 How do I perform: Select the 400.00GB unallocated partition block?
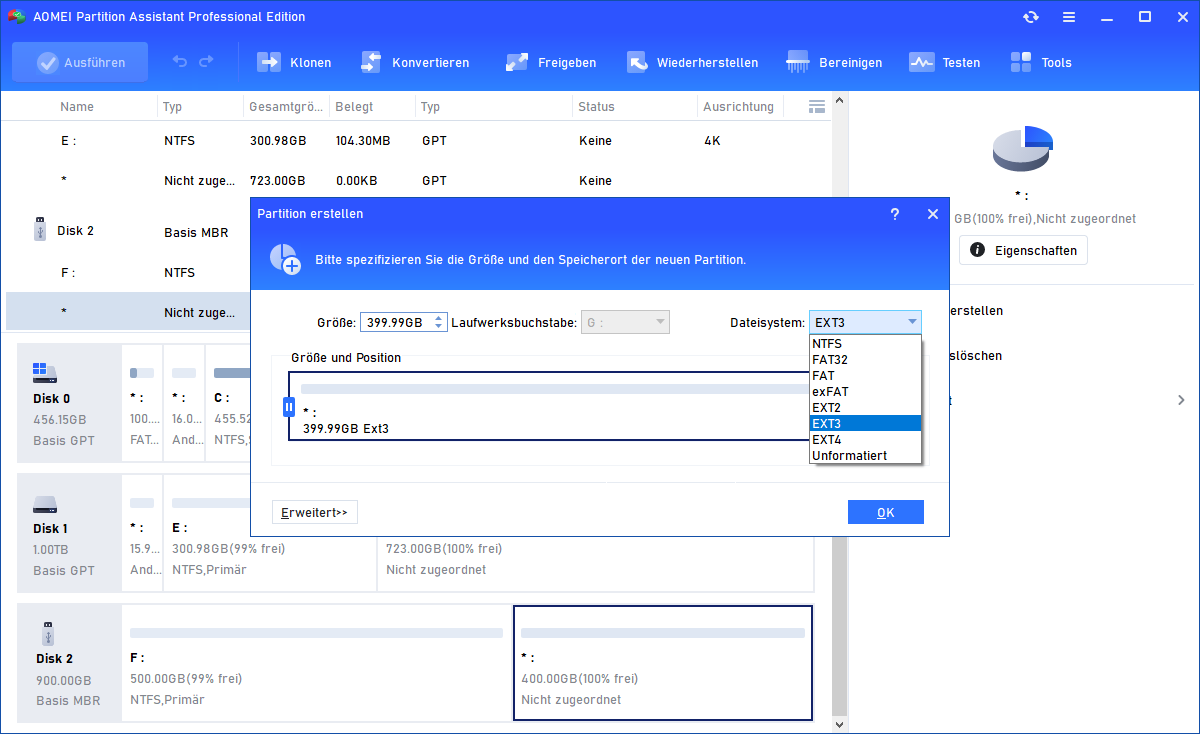point(663,662)
